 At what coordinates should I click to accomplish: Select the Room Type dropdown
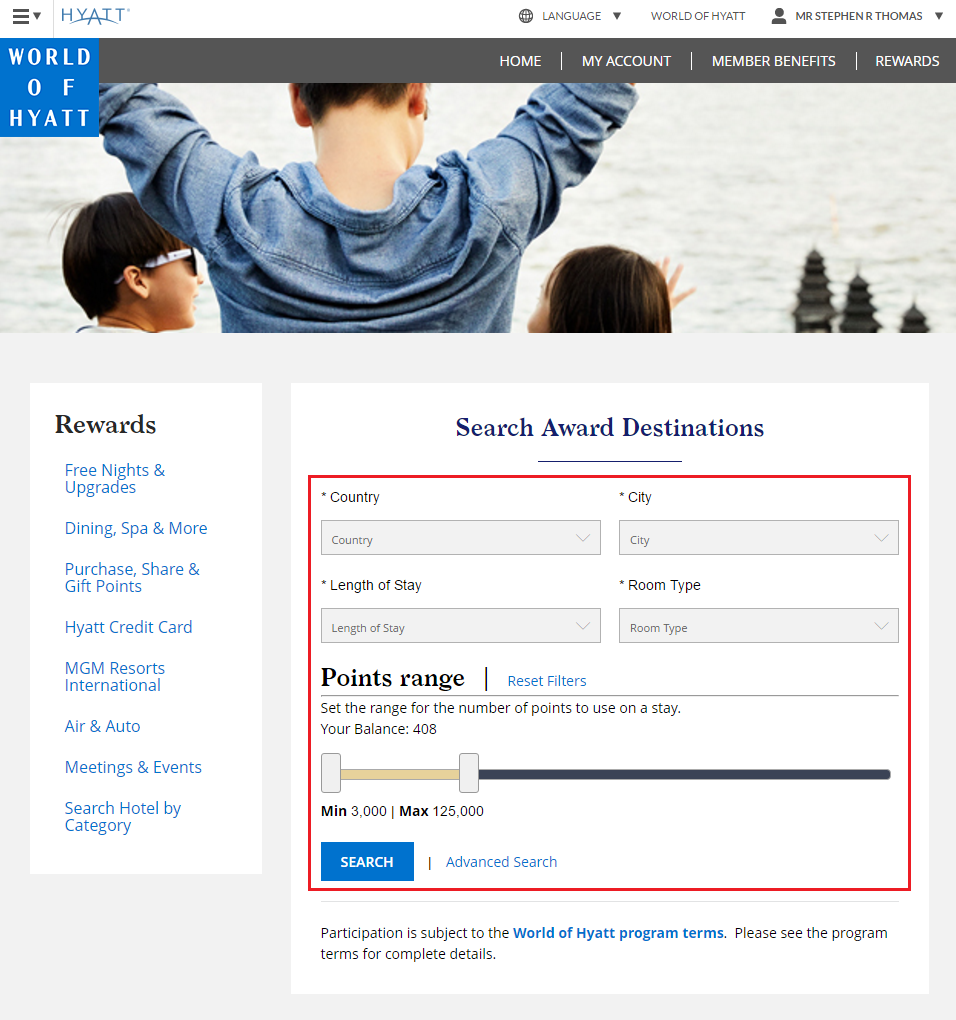coord(758,626)
